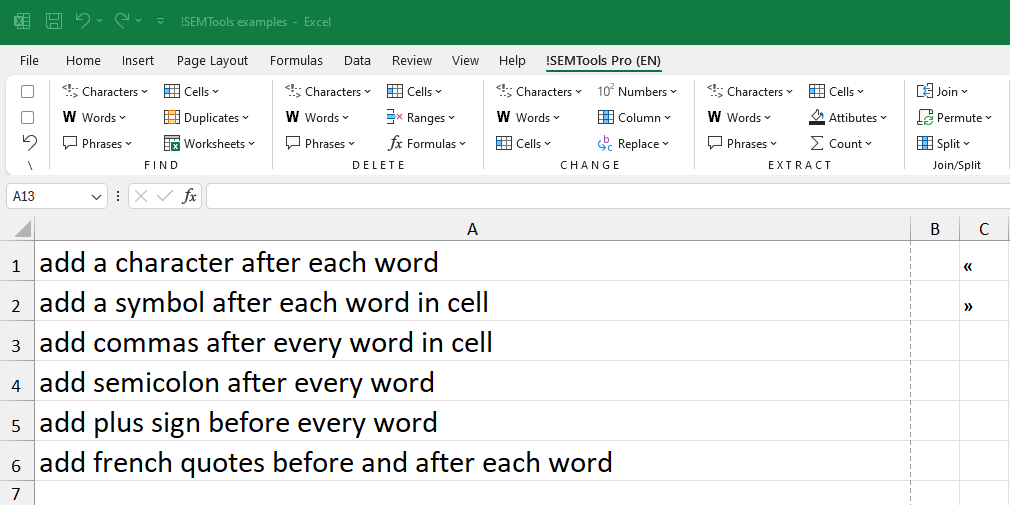Open Extract Attributes menu
The image size is (1010, 505).
point(848,117)
